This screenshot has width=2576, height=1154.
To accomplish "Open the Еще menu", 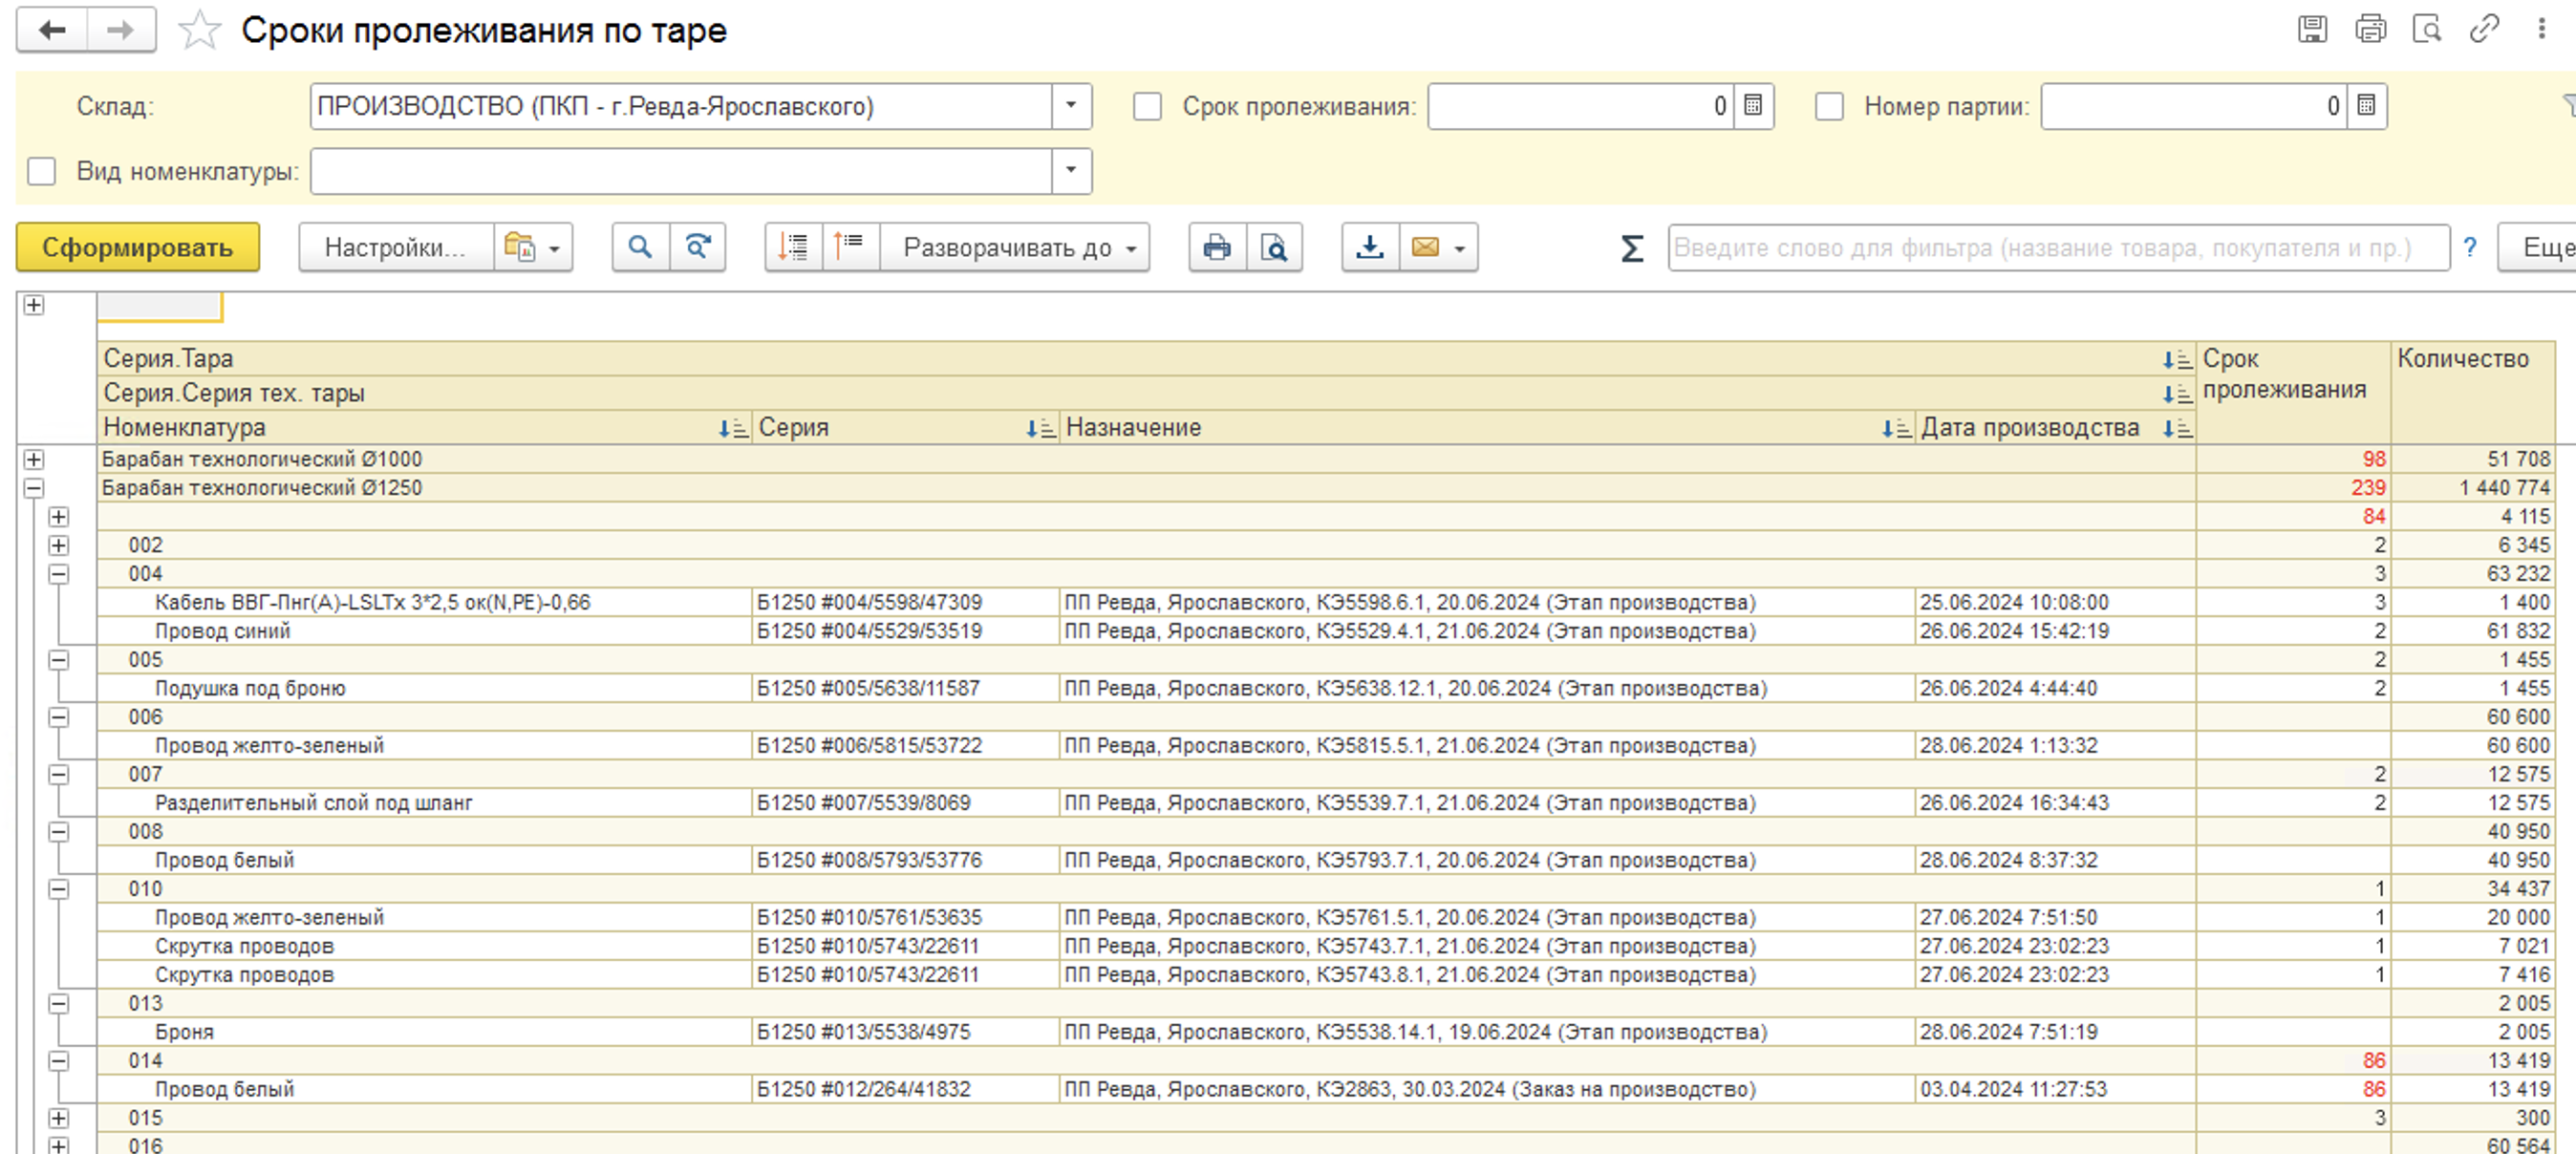I will click(2541, 247).
